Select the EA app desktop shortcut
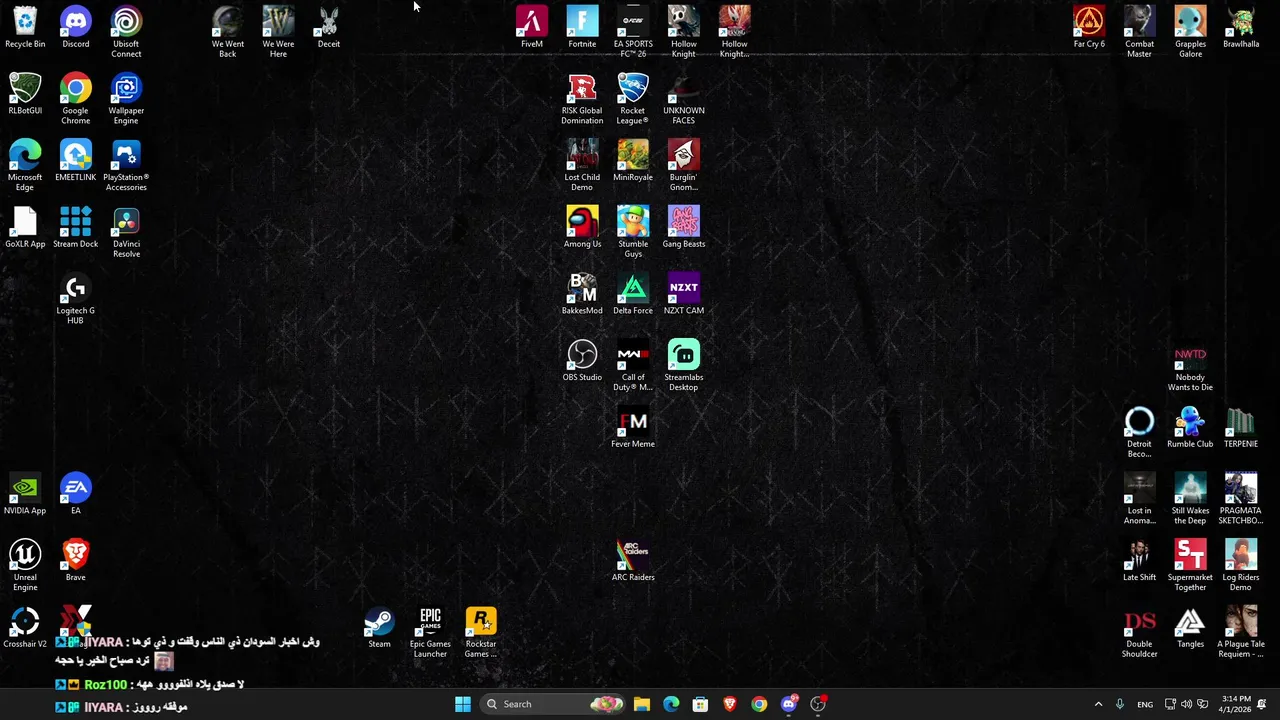The width and height of the screenshot is (1280, 720). [76, 495]
